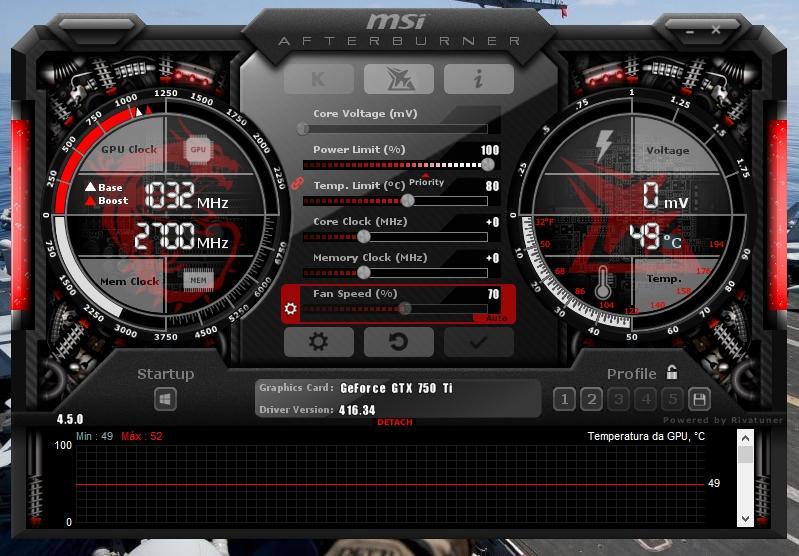Toggle the Windows startup icon

(166, 400)
